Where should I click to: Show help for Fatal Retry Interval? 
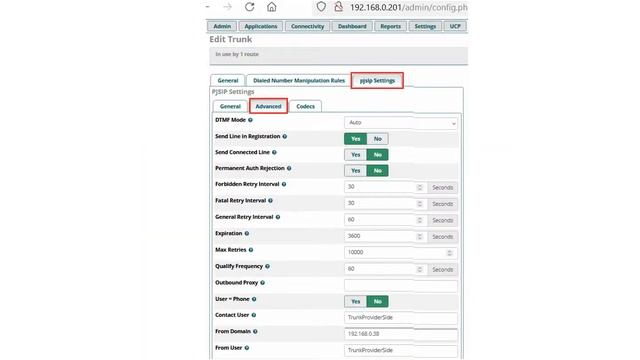[x=270, y=200]
